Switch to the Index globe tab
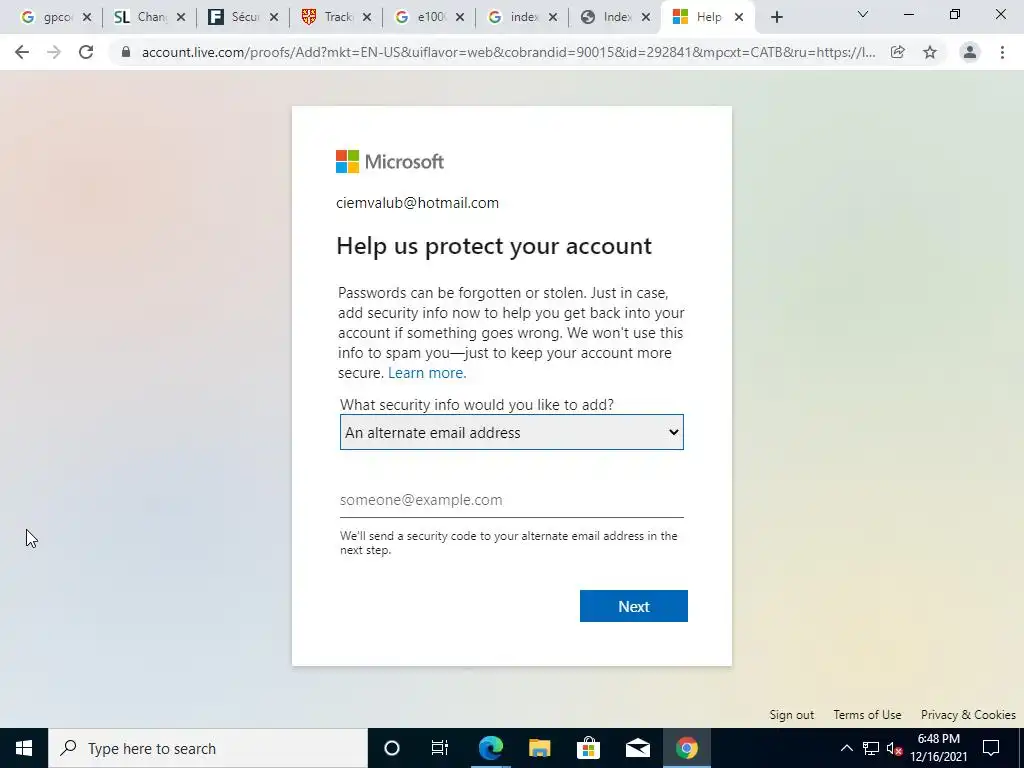Screen dimensions: 1024x768 [x=607, y=18]
